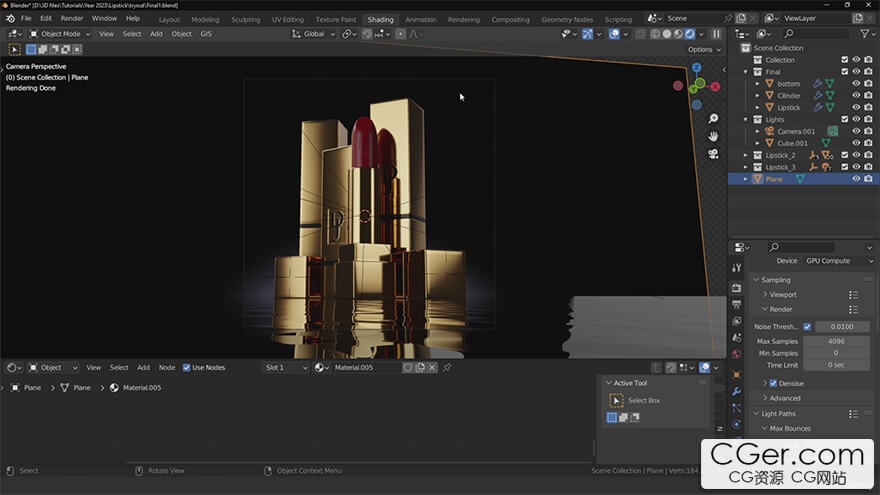This screenshot has width=880, height=495.
Task: Click the X axis on the navigation gizmo
Action: (715, 87)
